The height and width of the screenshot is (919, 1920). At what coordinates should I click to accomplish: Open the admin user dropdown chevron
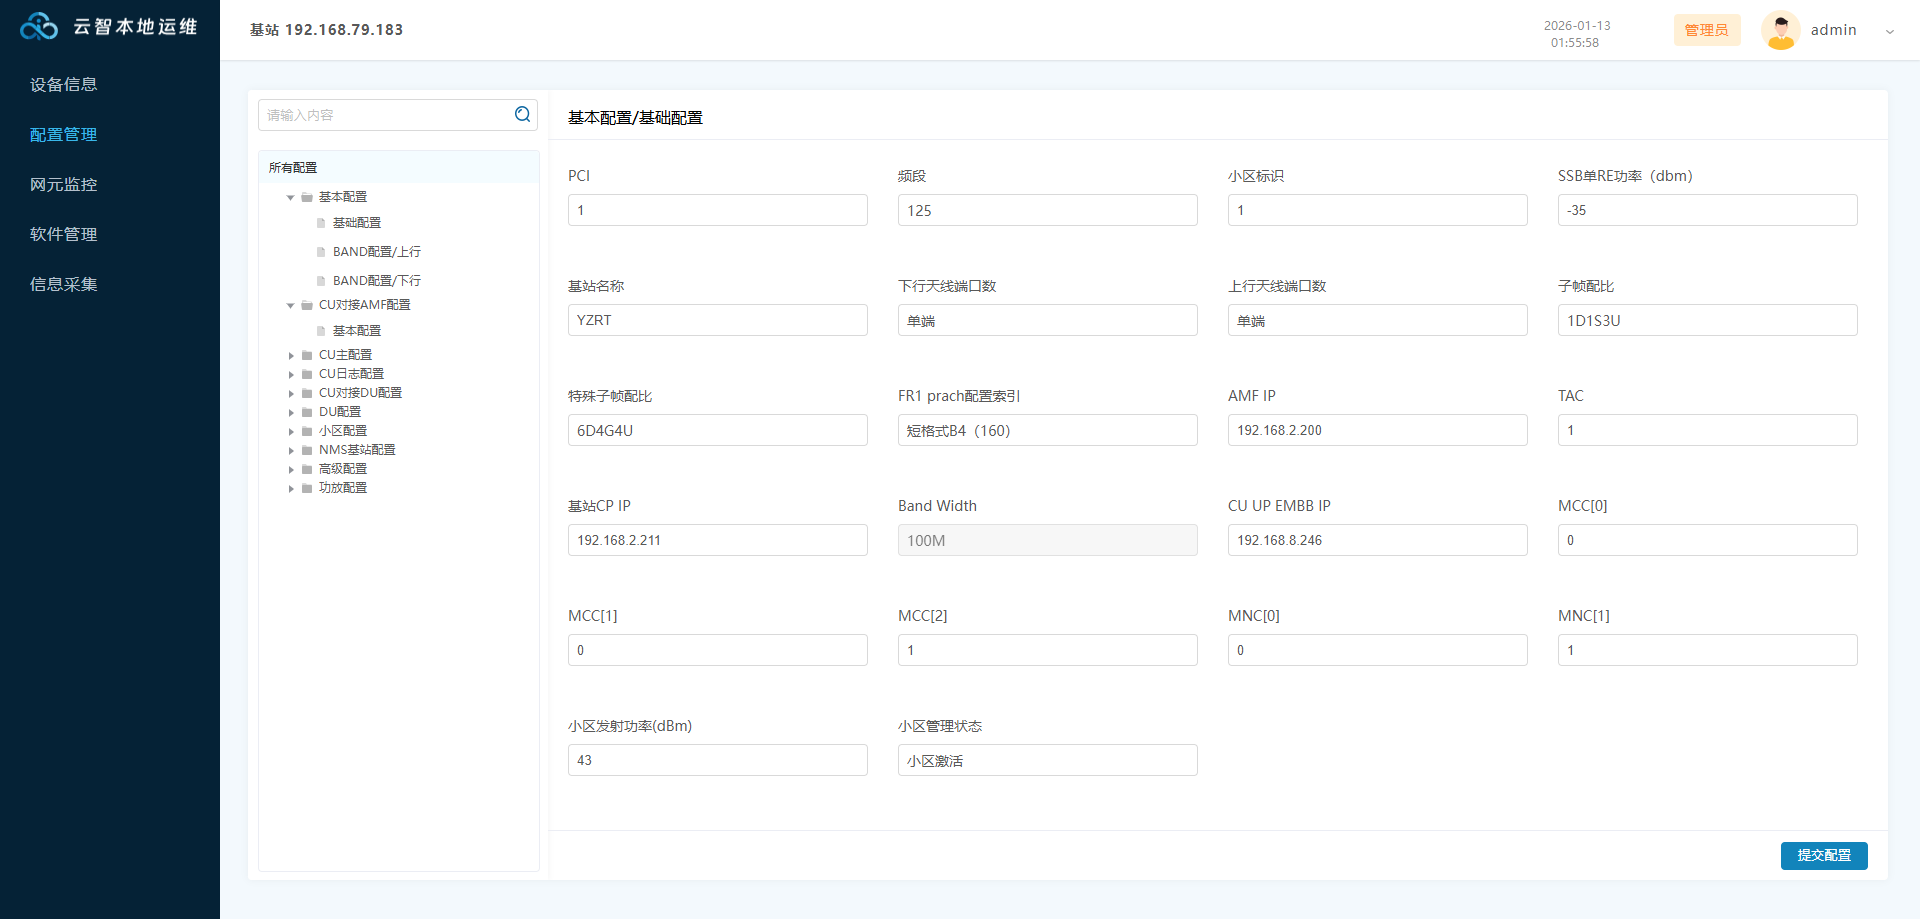(1889, 31)
